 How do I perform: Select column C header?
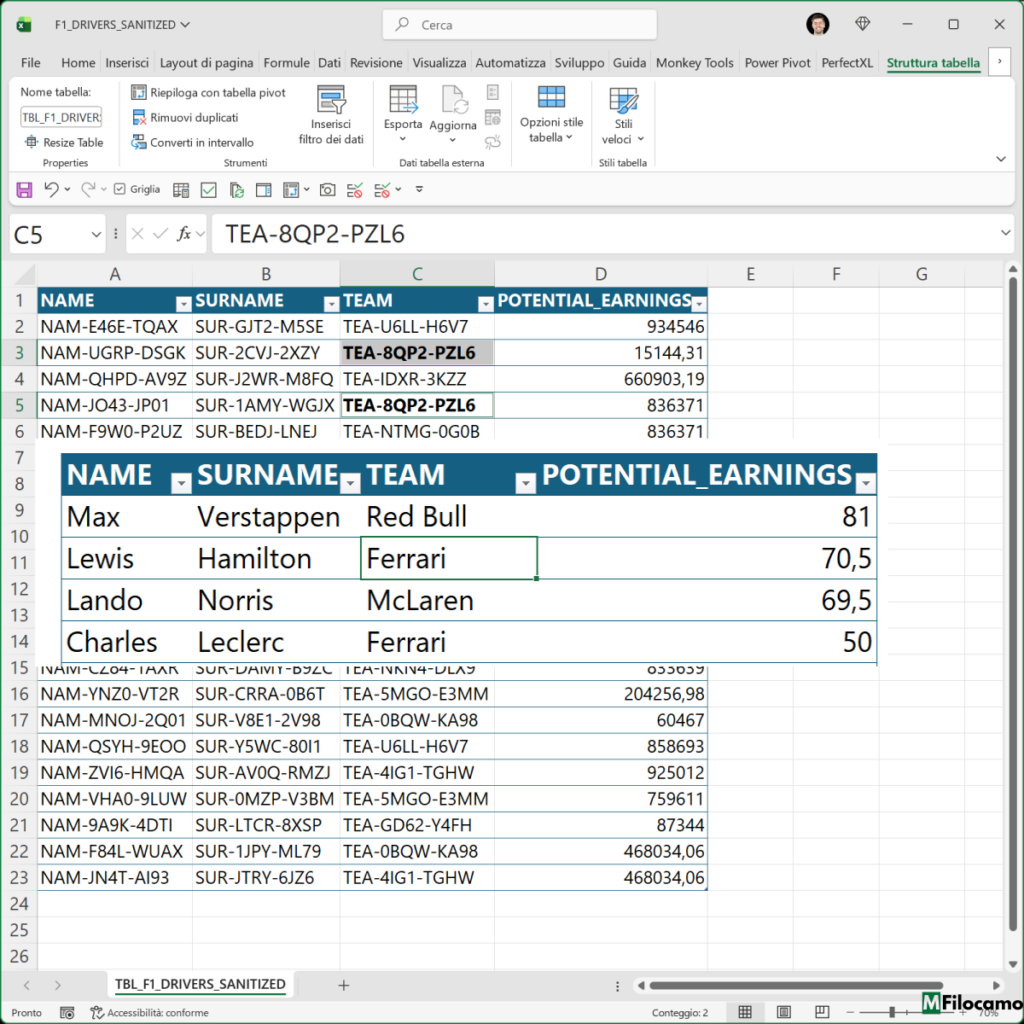417,274
